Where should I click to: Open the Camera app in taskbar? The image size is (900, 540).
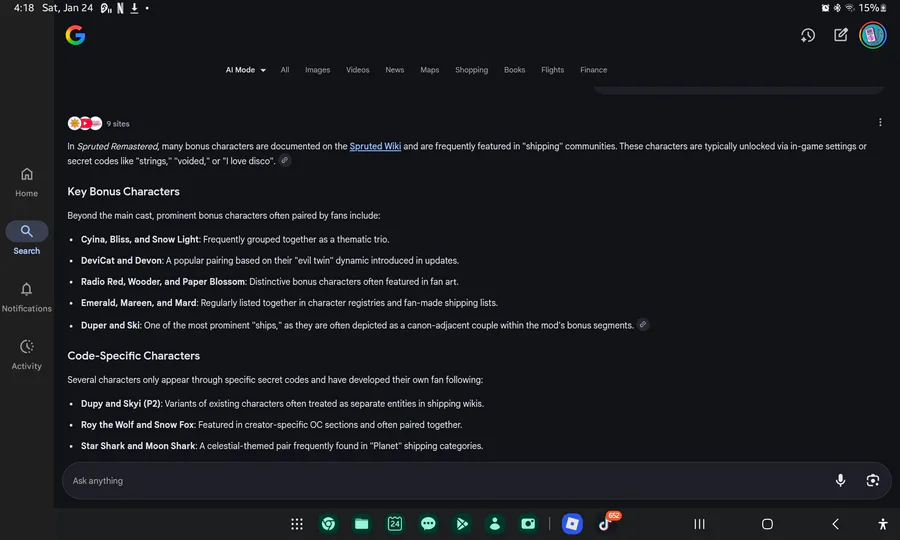(x=528, y=524)
